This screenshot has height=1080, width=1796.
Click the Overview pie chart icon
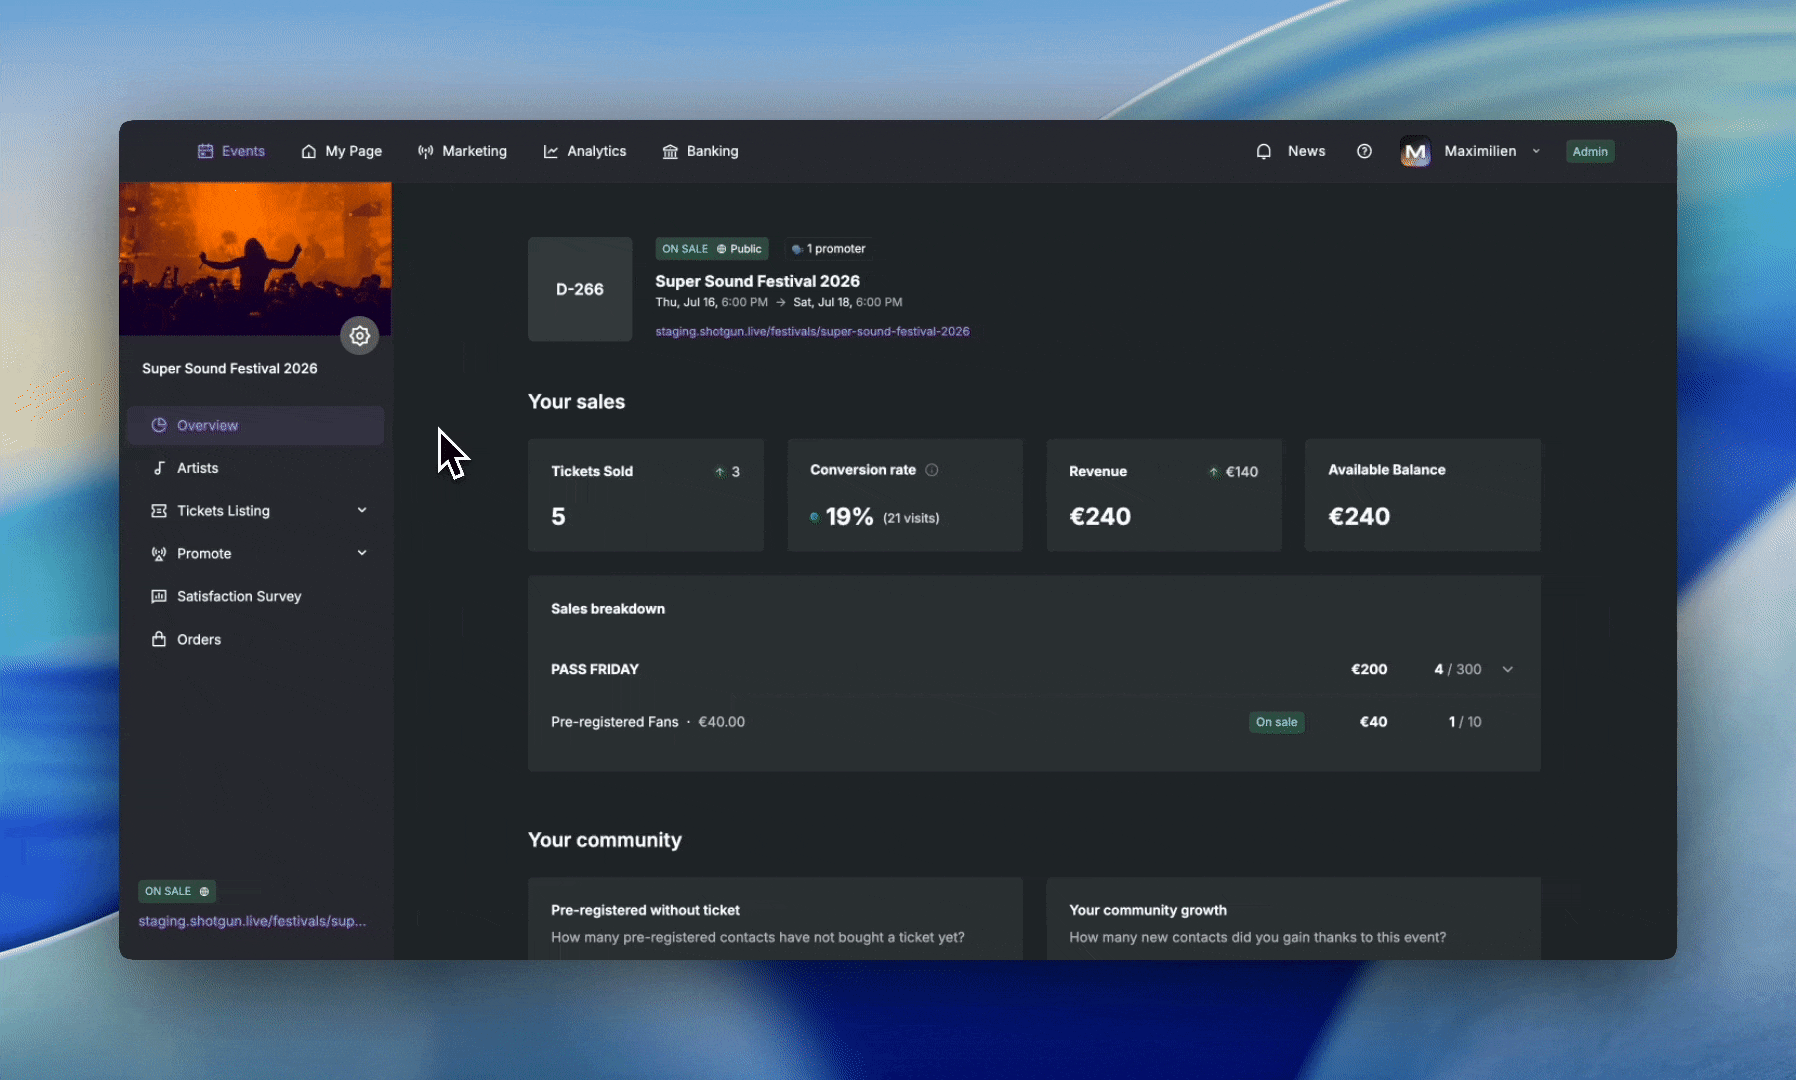click(159, 425)
